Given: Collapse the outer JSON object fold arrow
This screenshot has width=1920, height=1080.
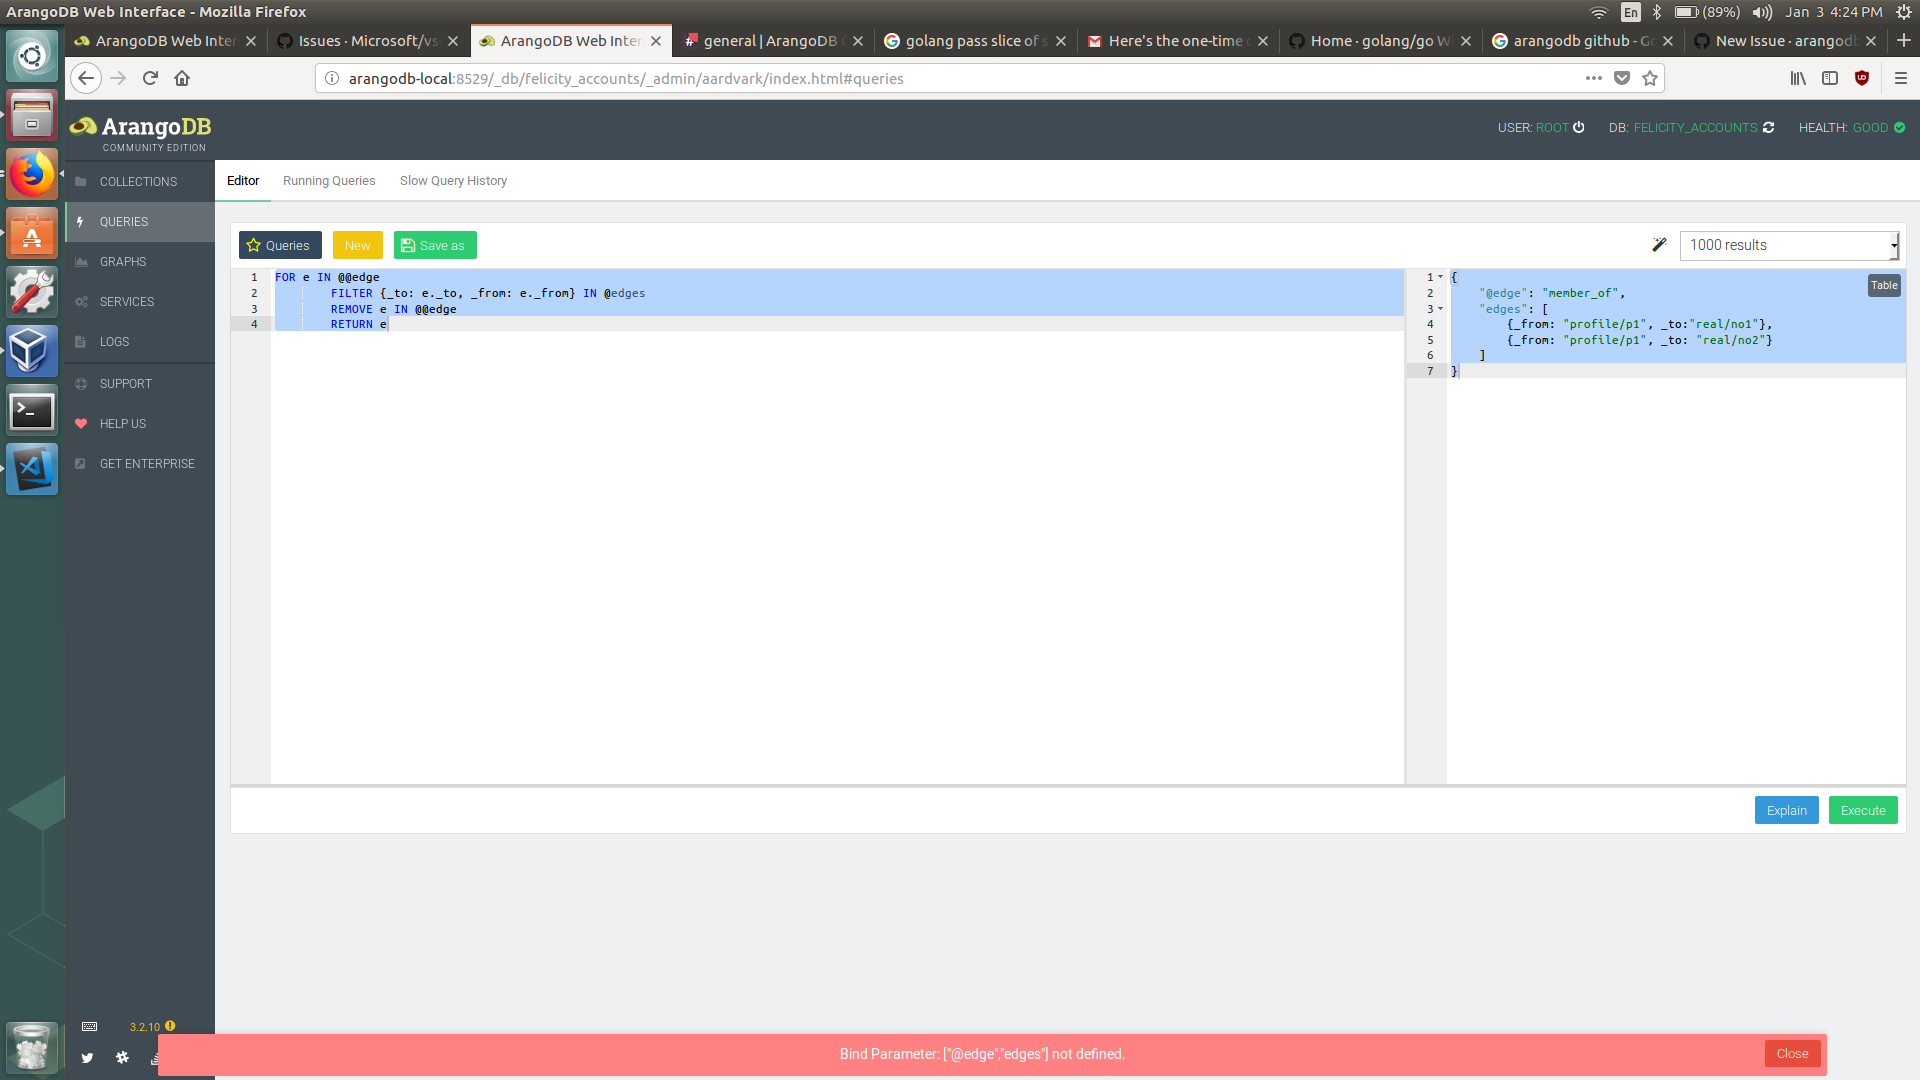Looking at the screenshot, I should 1440,277.
